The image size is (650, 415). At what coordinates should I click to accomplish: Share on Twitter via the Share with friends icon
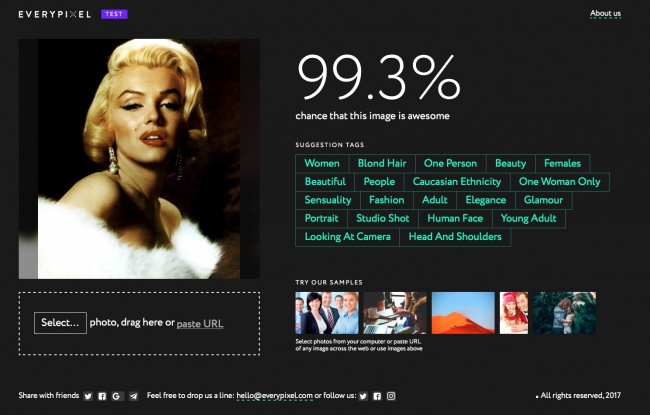point(88,396)
